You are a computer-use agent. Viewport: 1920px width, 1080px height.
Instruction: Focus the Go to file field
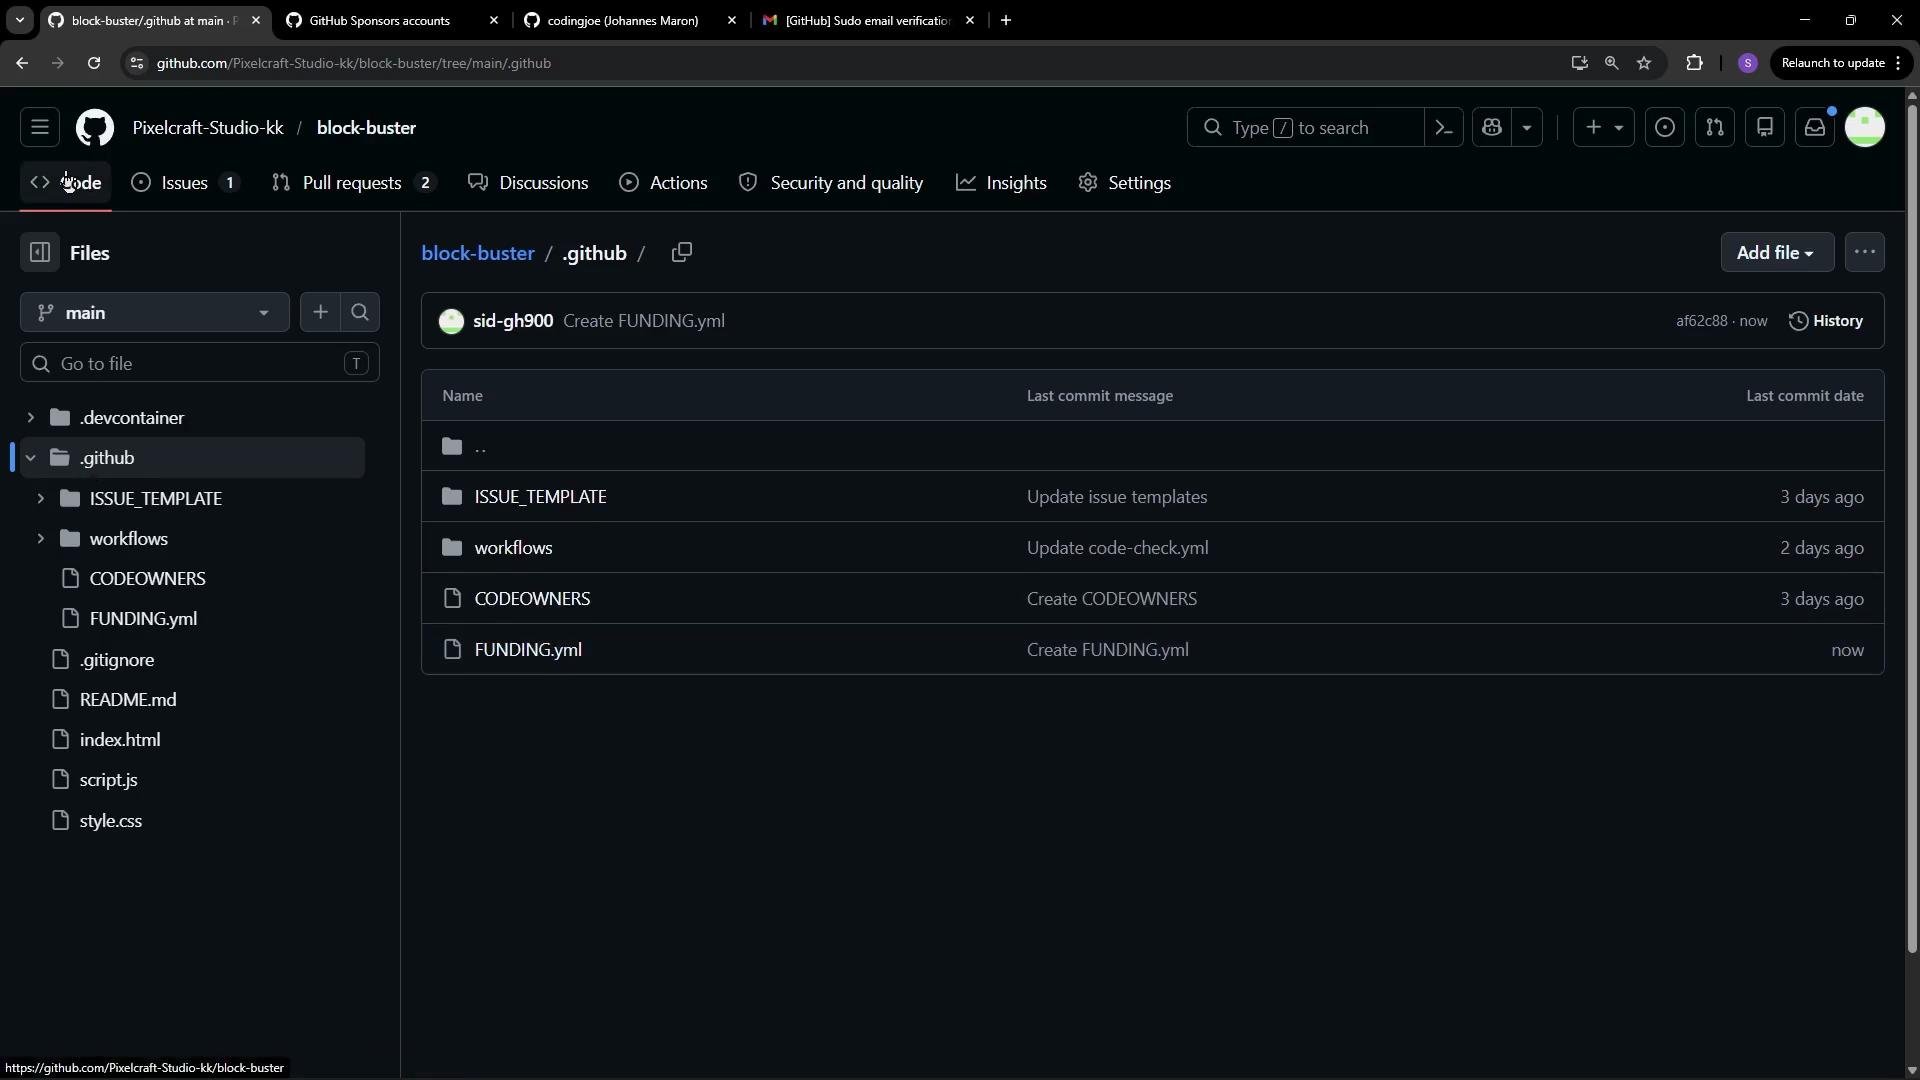[200, 363]
